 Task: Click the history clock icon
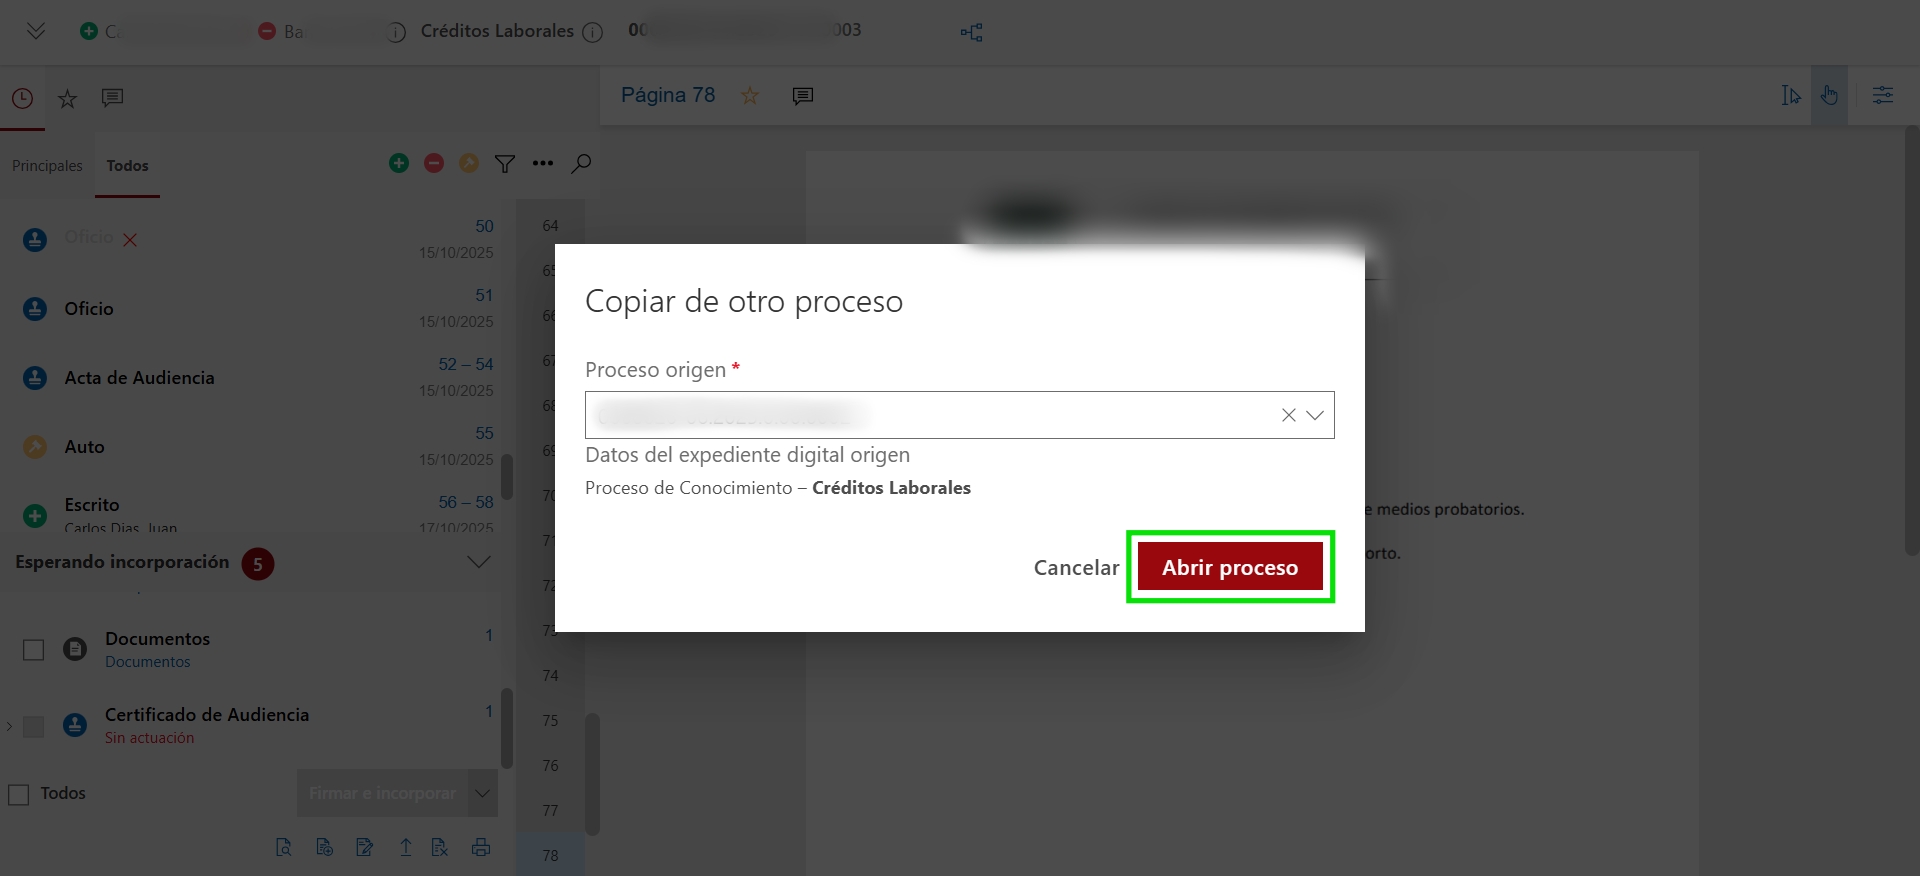click(x=22, y=98)
